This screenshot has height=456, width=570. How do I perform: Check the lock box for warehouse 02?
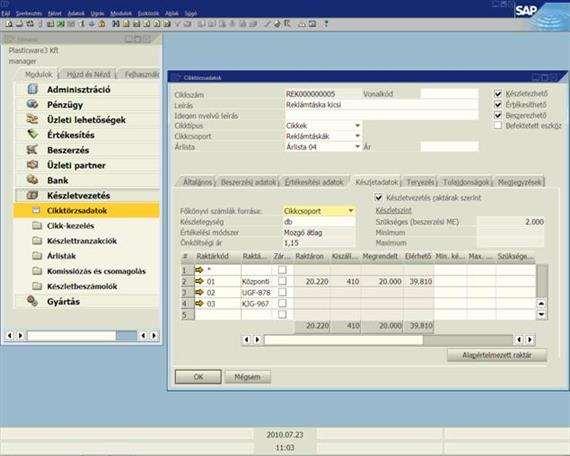(282, 292)
